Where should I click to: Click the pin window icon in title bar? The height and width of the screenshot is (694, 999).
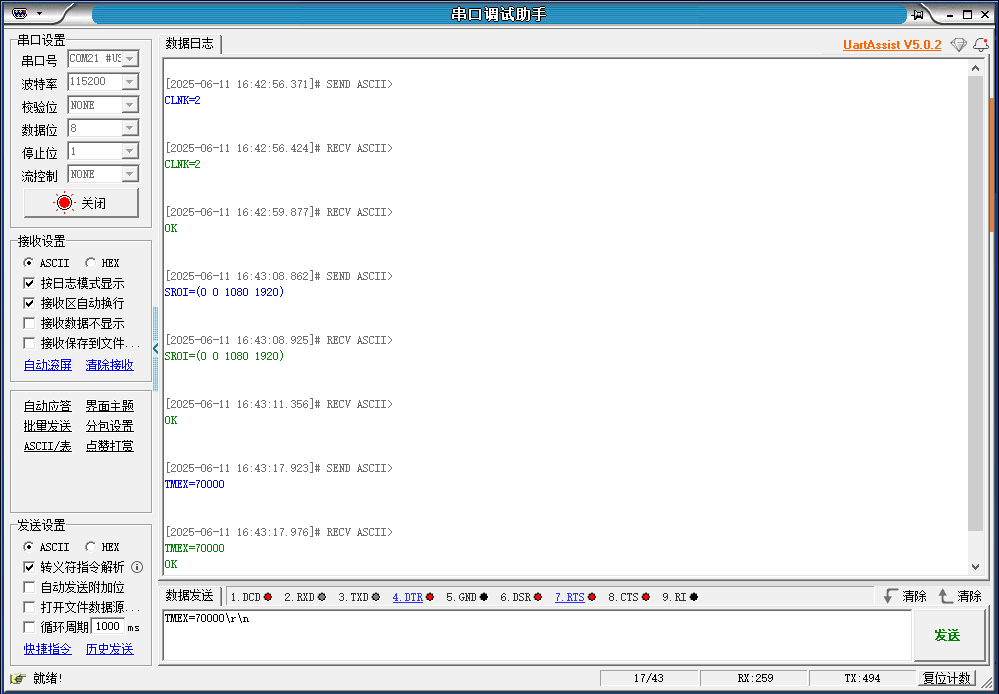point(917,14)
